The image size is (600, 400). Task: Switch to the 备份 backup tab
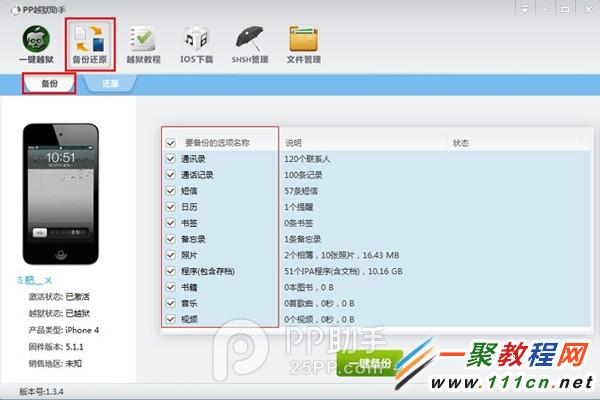pyautogui.click(x=48, y=84)
